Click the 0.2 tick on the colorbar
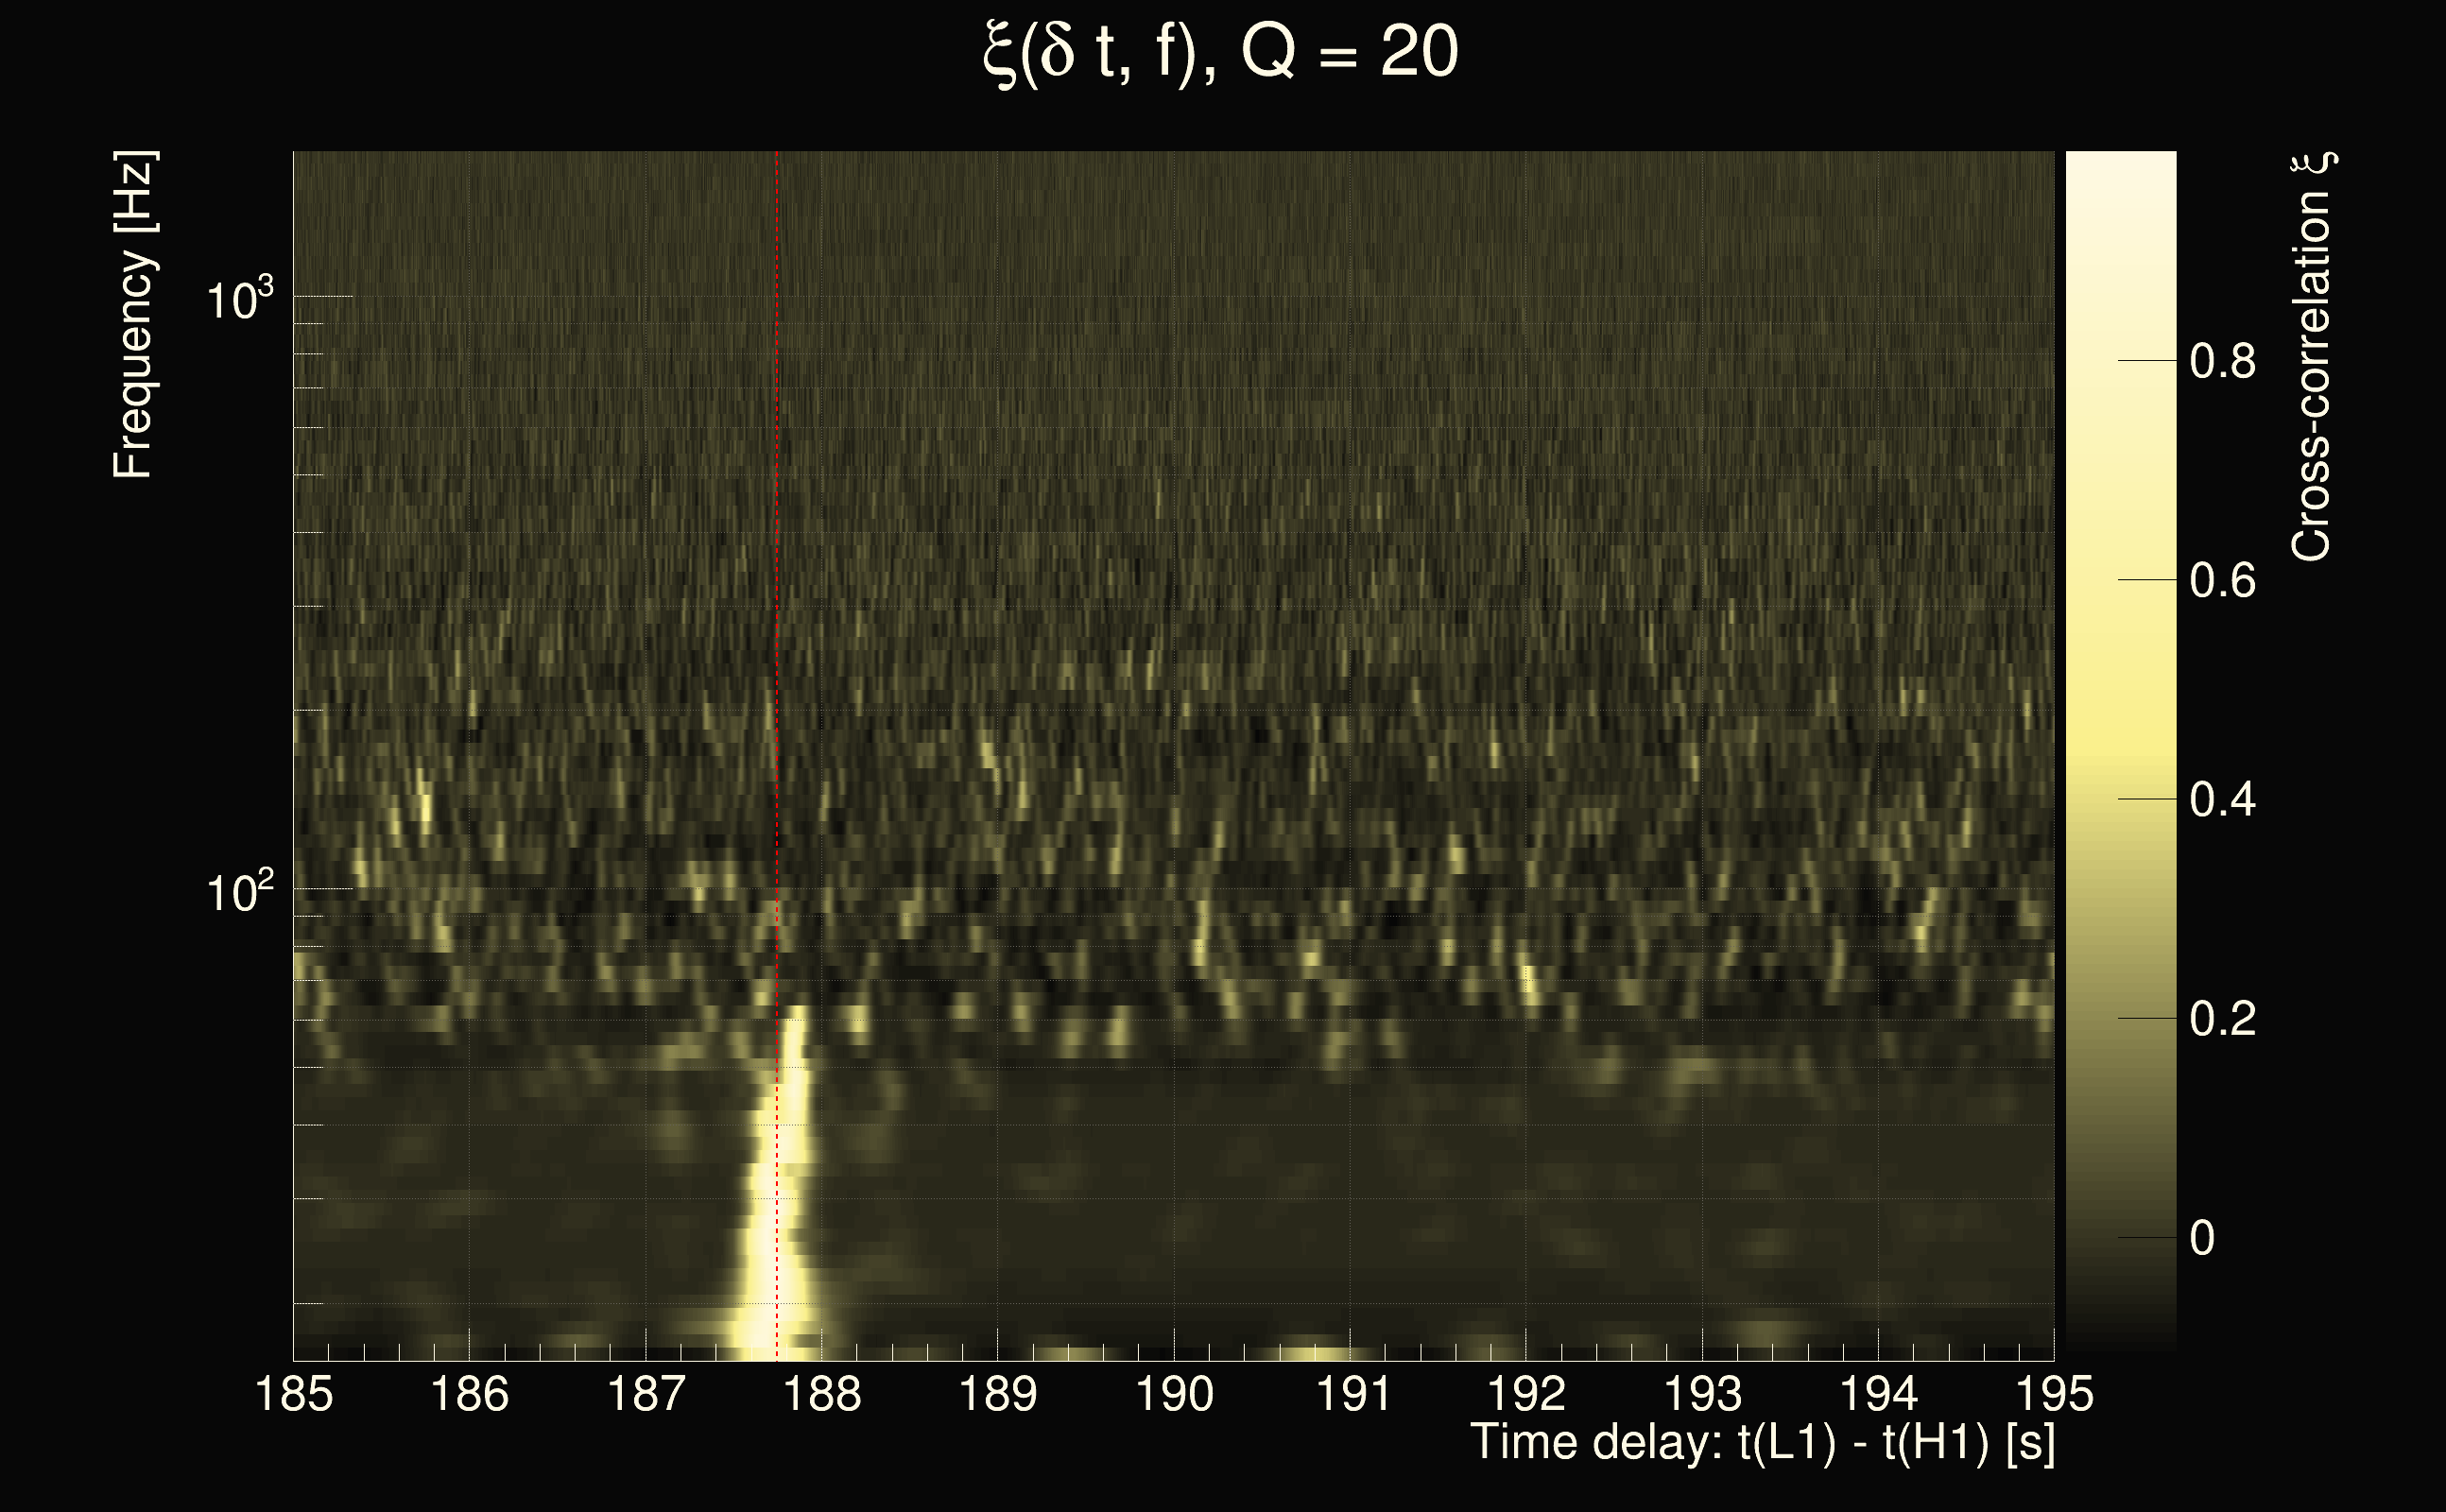Viewport: 2446px width, 1512px height. tap(2222, 1019)
